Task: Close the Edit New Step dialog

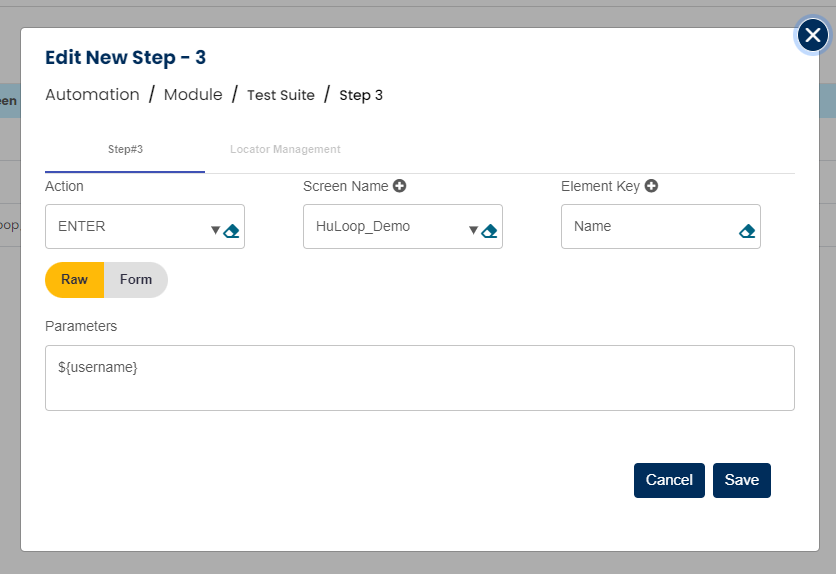Action: pos(813,35)
